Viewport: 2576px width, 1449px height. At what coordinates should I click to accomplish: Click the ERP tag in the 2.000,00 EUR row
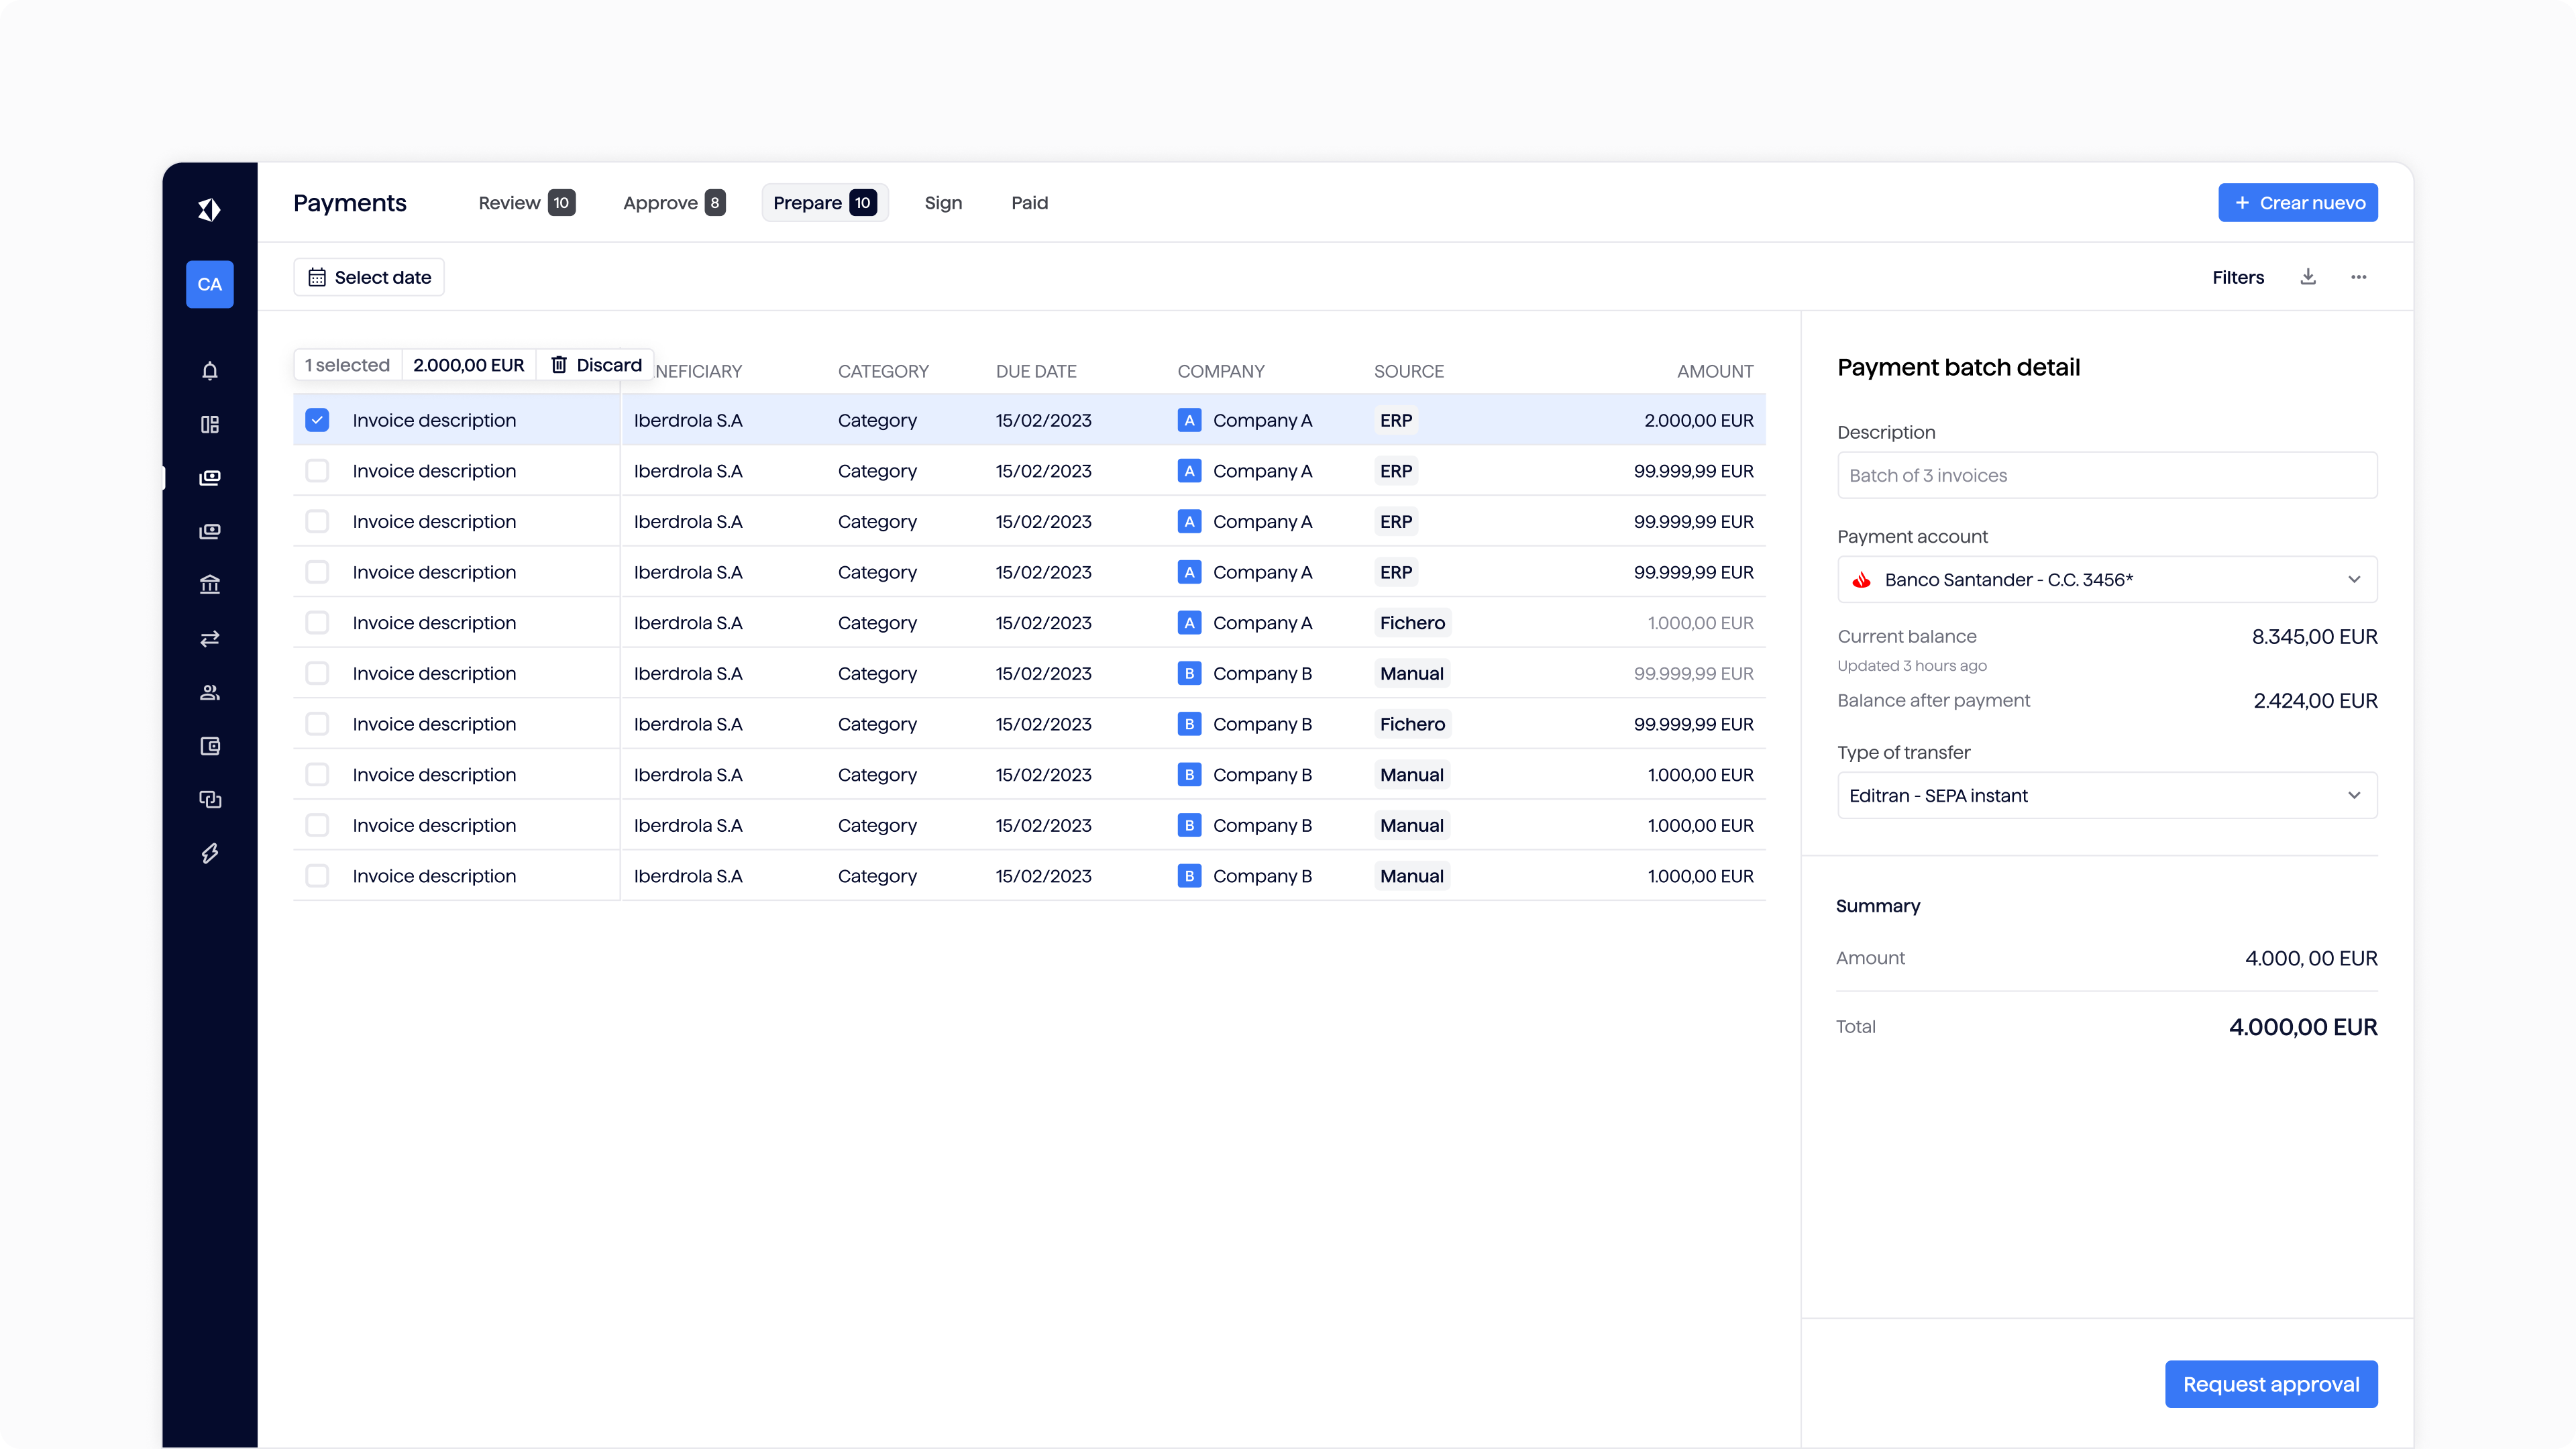[x=1396, y=420]
